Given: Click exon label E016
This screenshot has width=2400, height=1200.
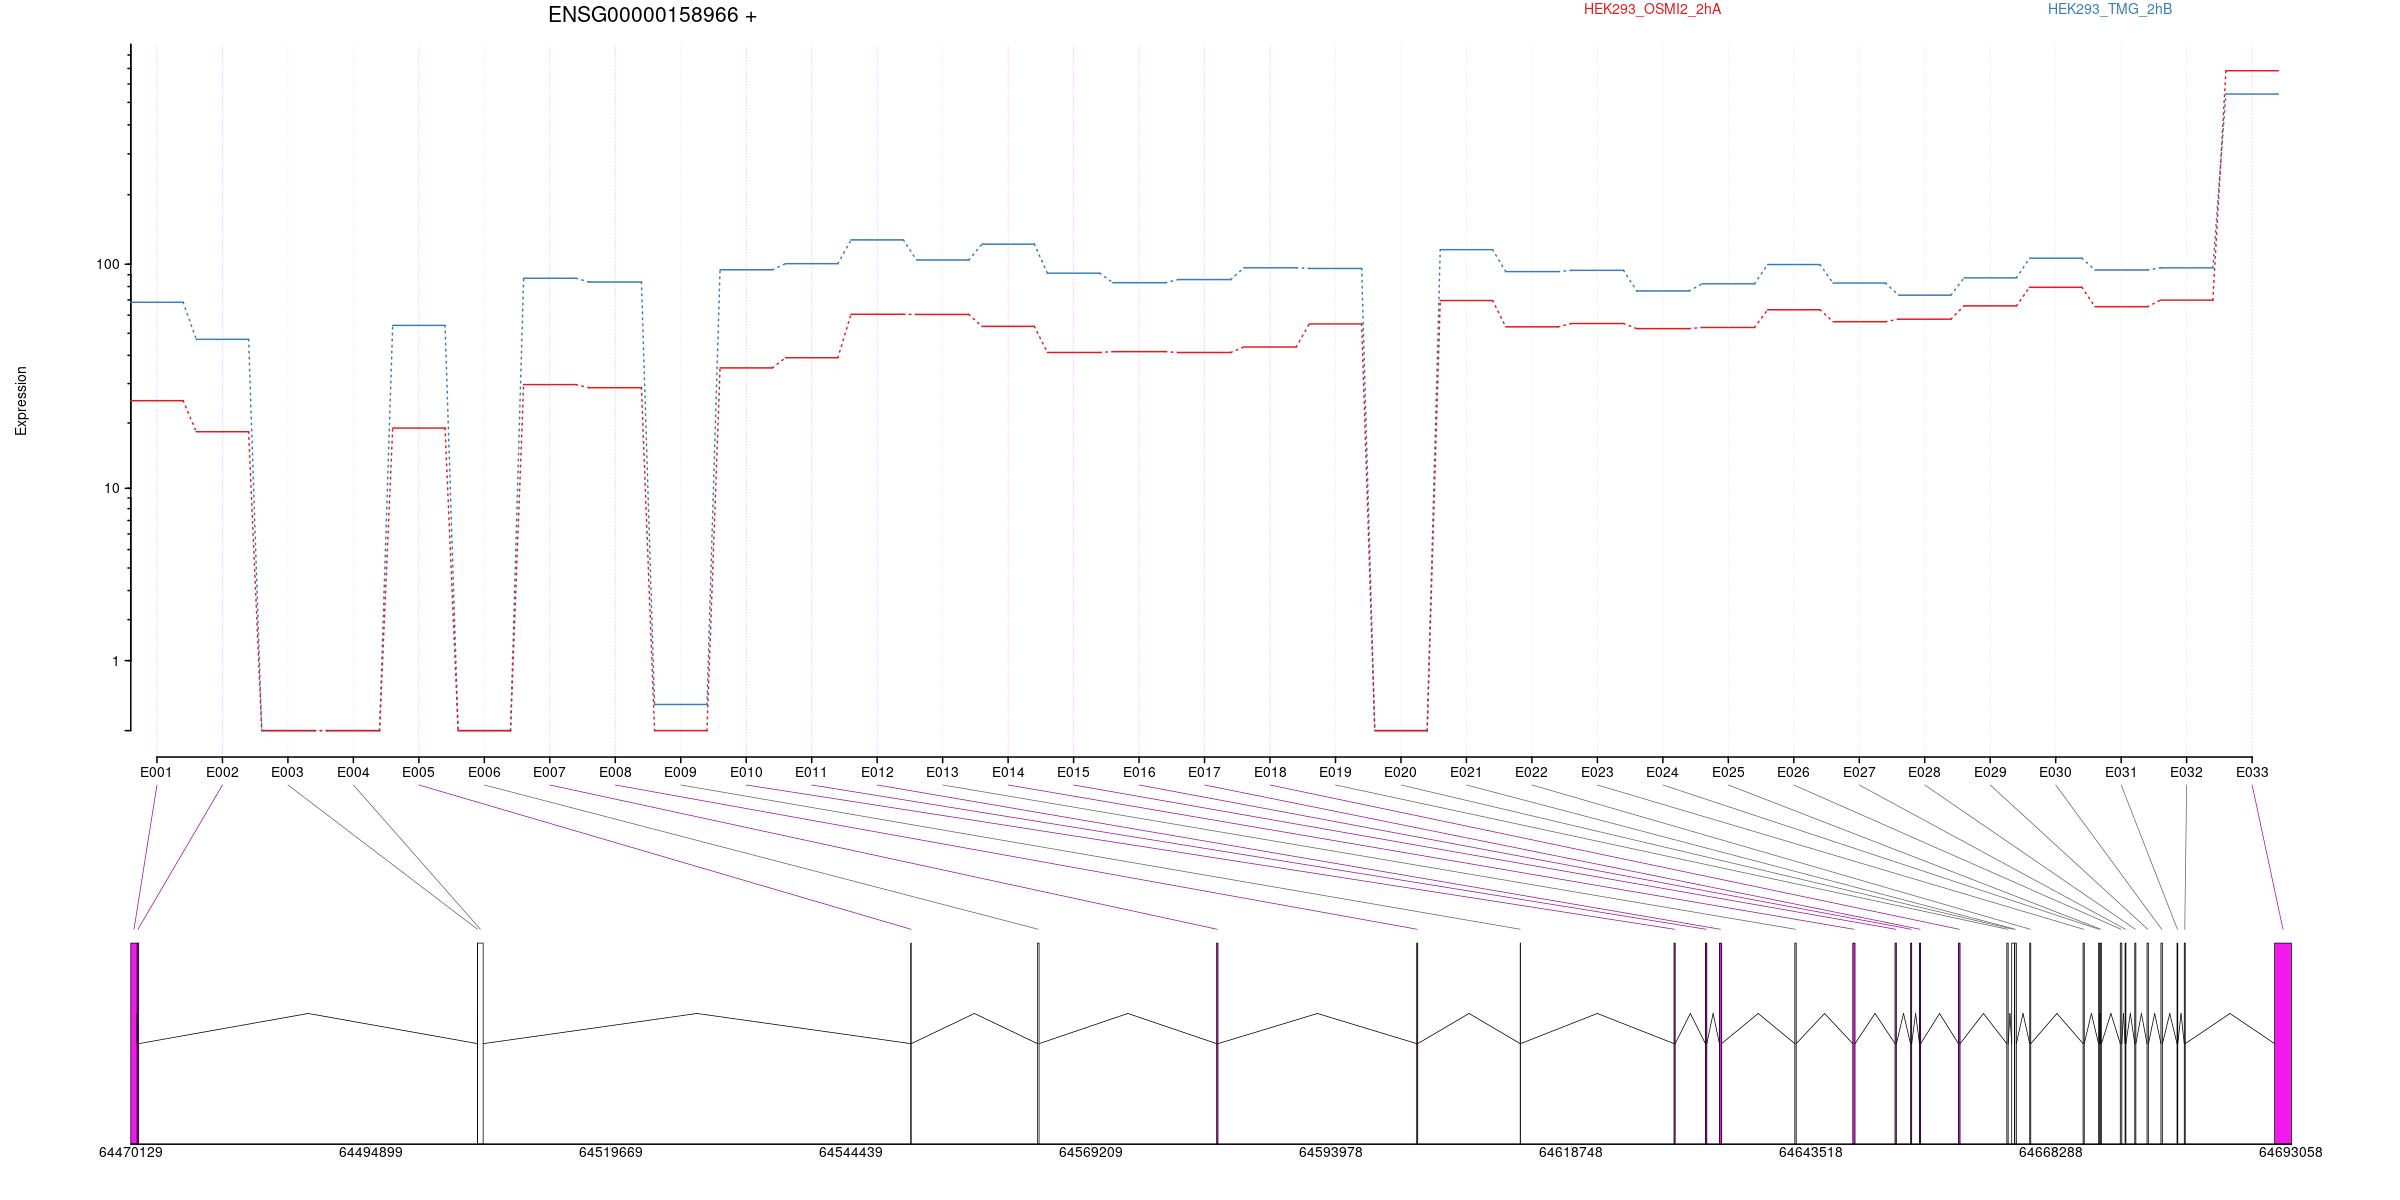Looking at the screenshot, I should click(x=1139, y=772).
